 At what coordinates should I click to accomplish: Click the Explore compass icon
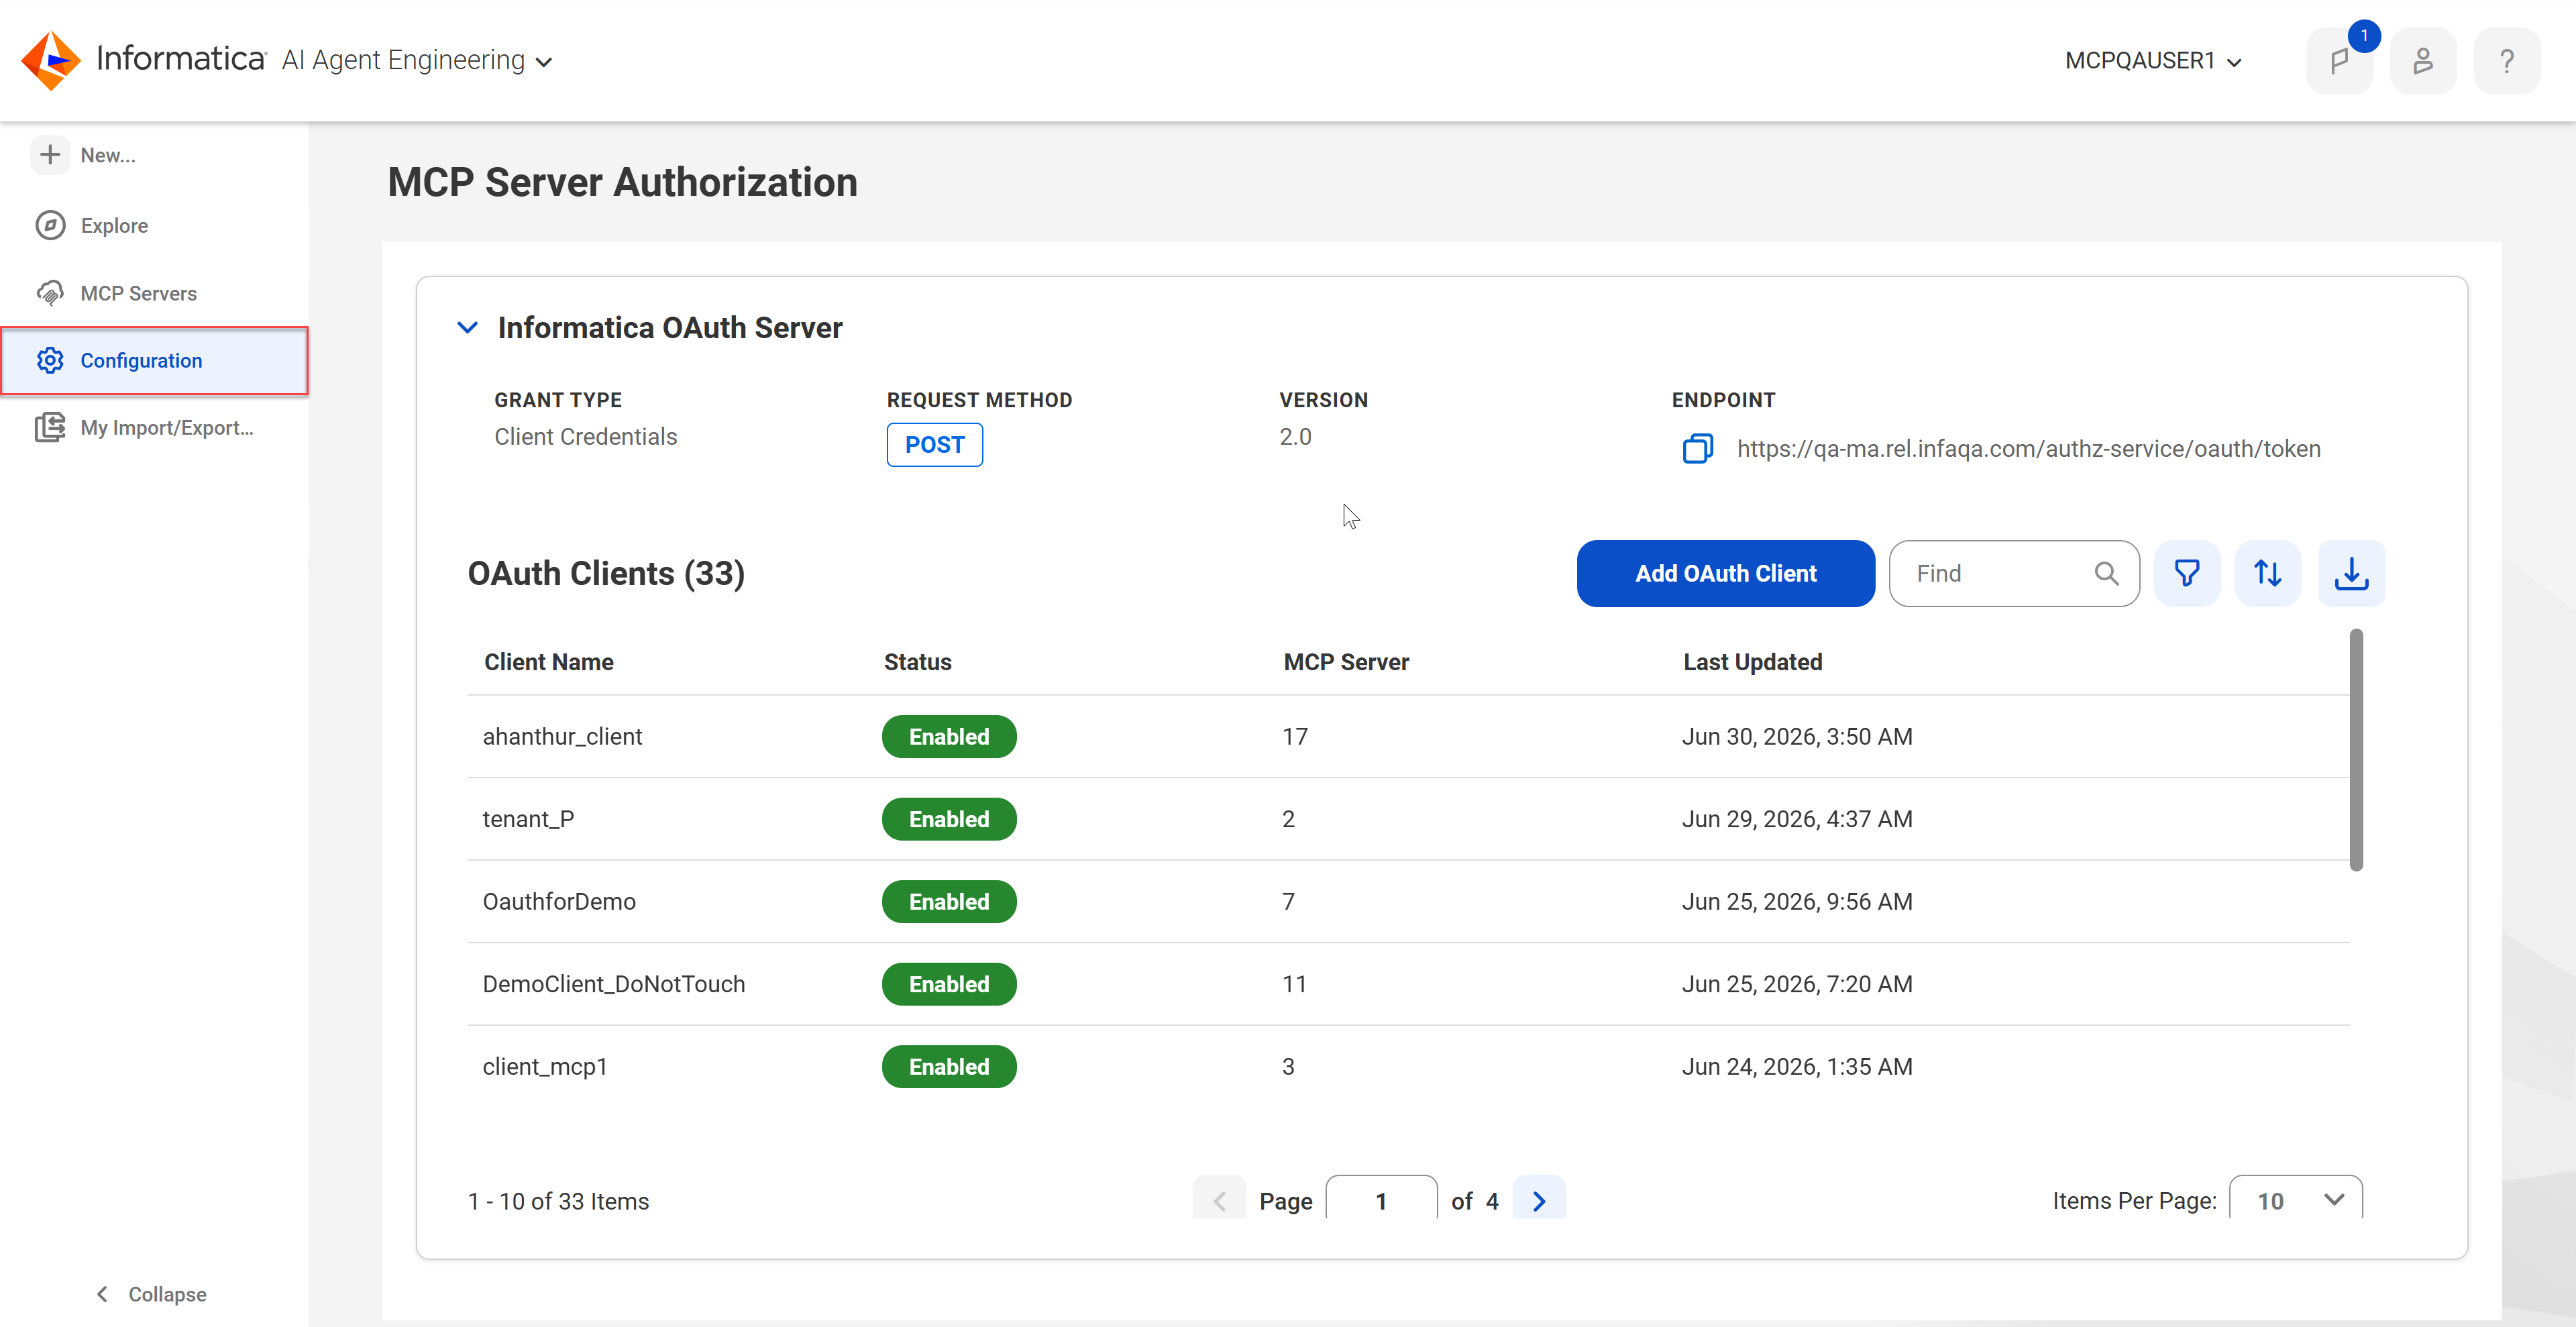pos(50,225)
